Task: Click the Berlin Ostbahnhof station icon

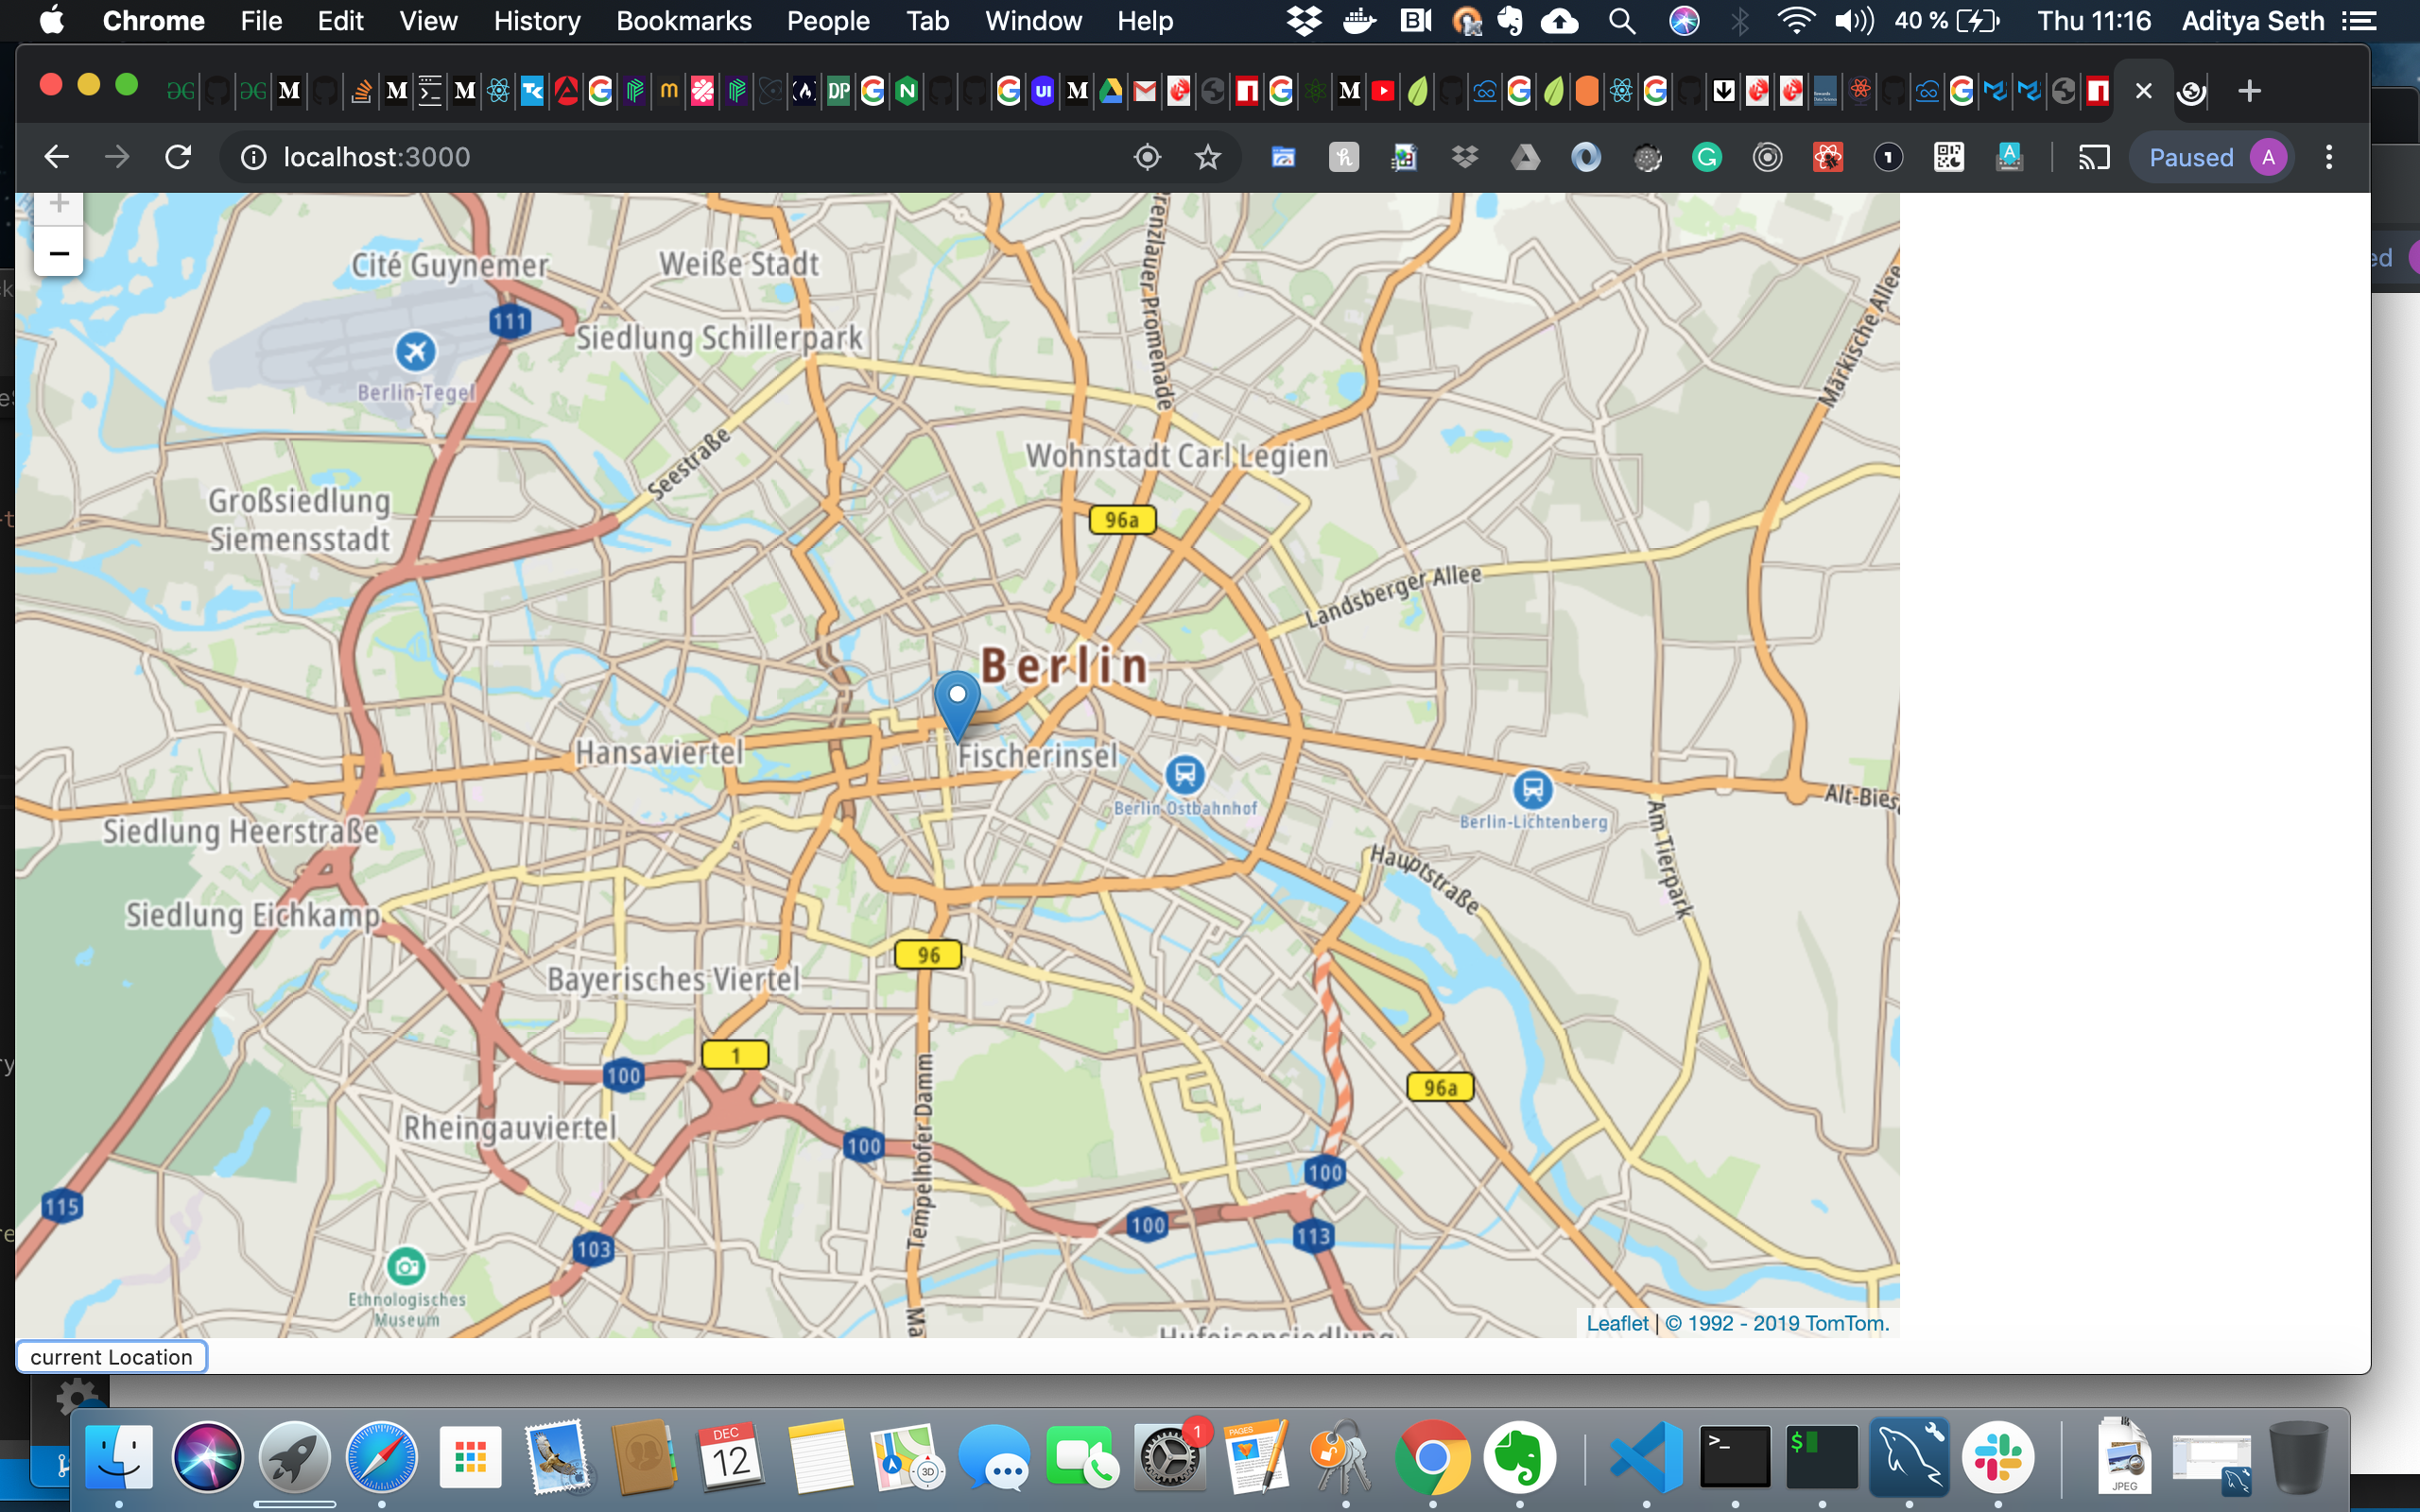Action: pos(1185,773)
